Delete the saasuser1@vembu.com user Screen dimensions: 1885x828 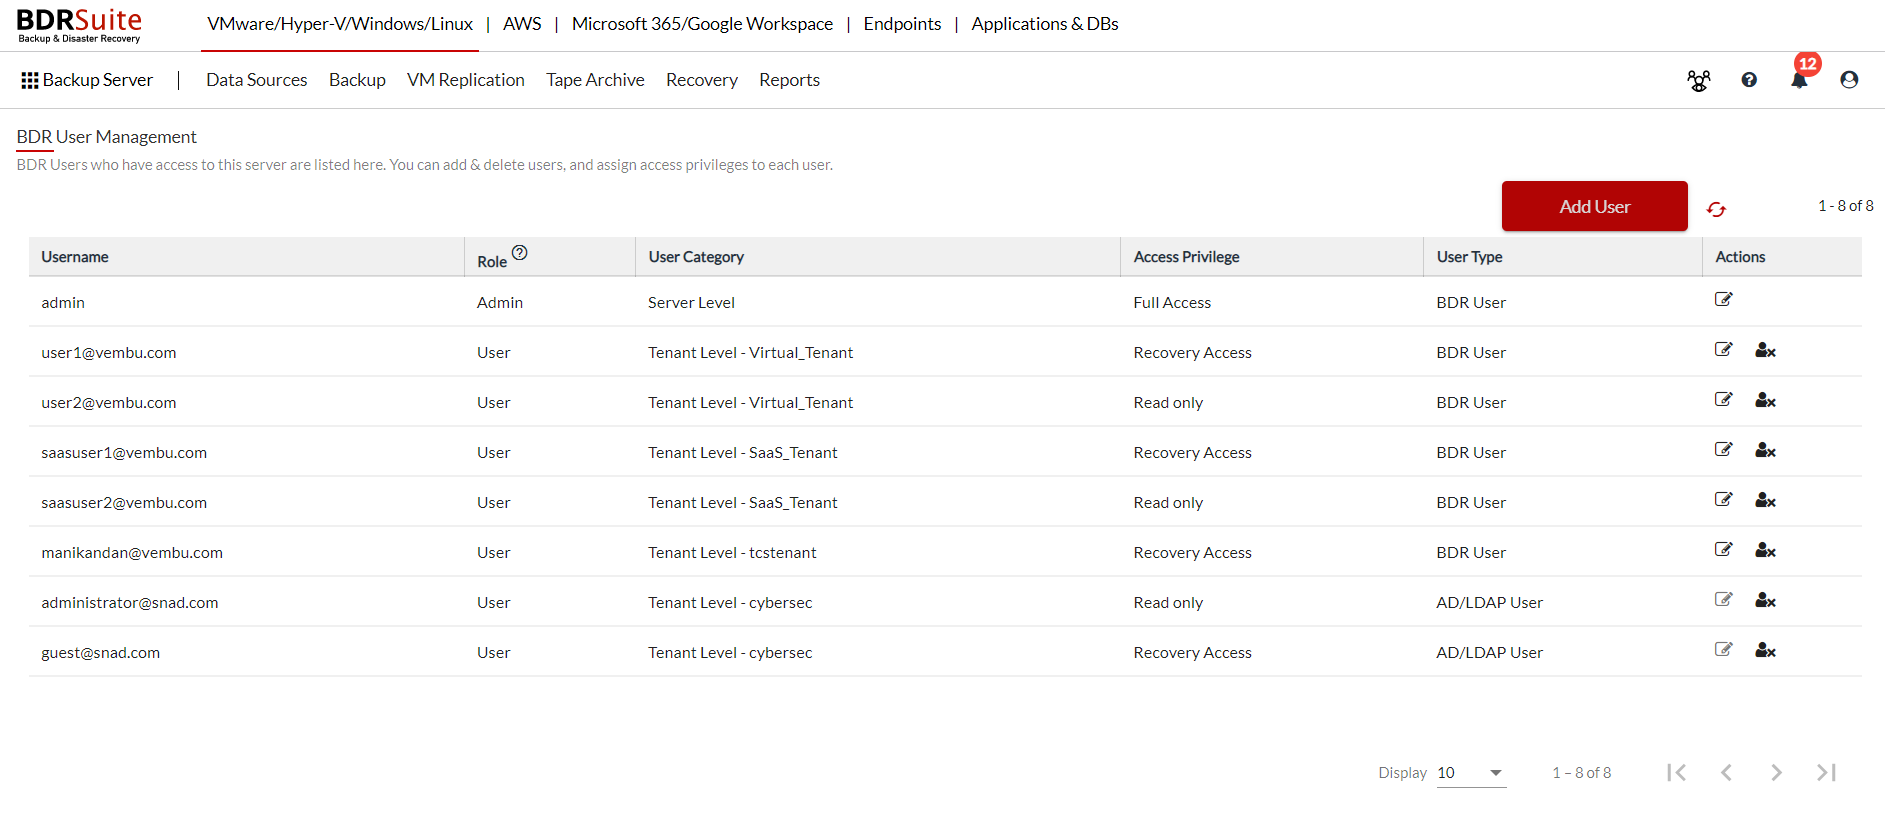(x=1765, y=450)
